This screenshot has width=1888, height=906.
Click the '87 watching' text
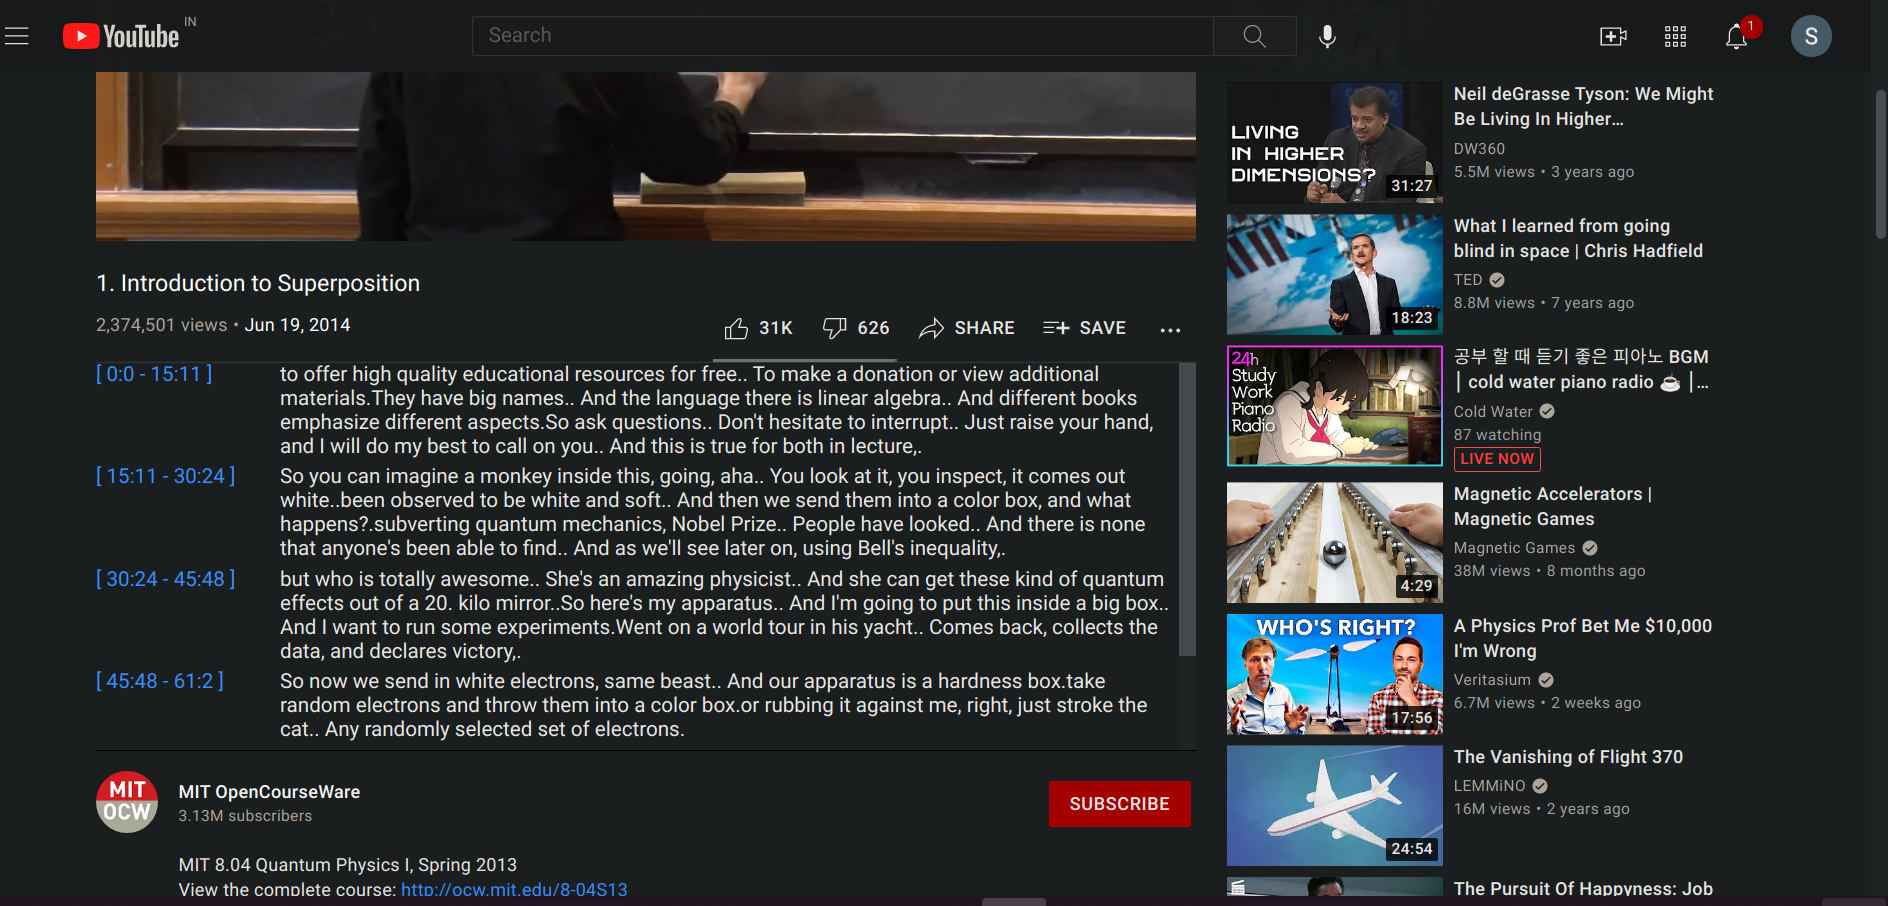pos(1497,435)
